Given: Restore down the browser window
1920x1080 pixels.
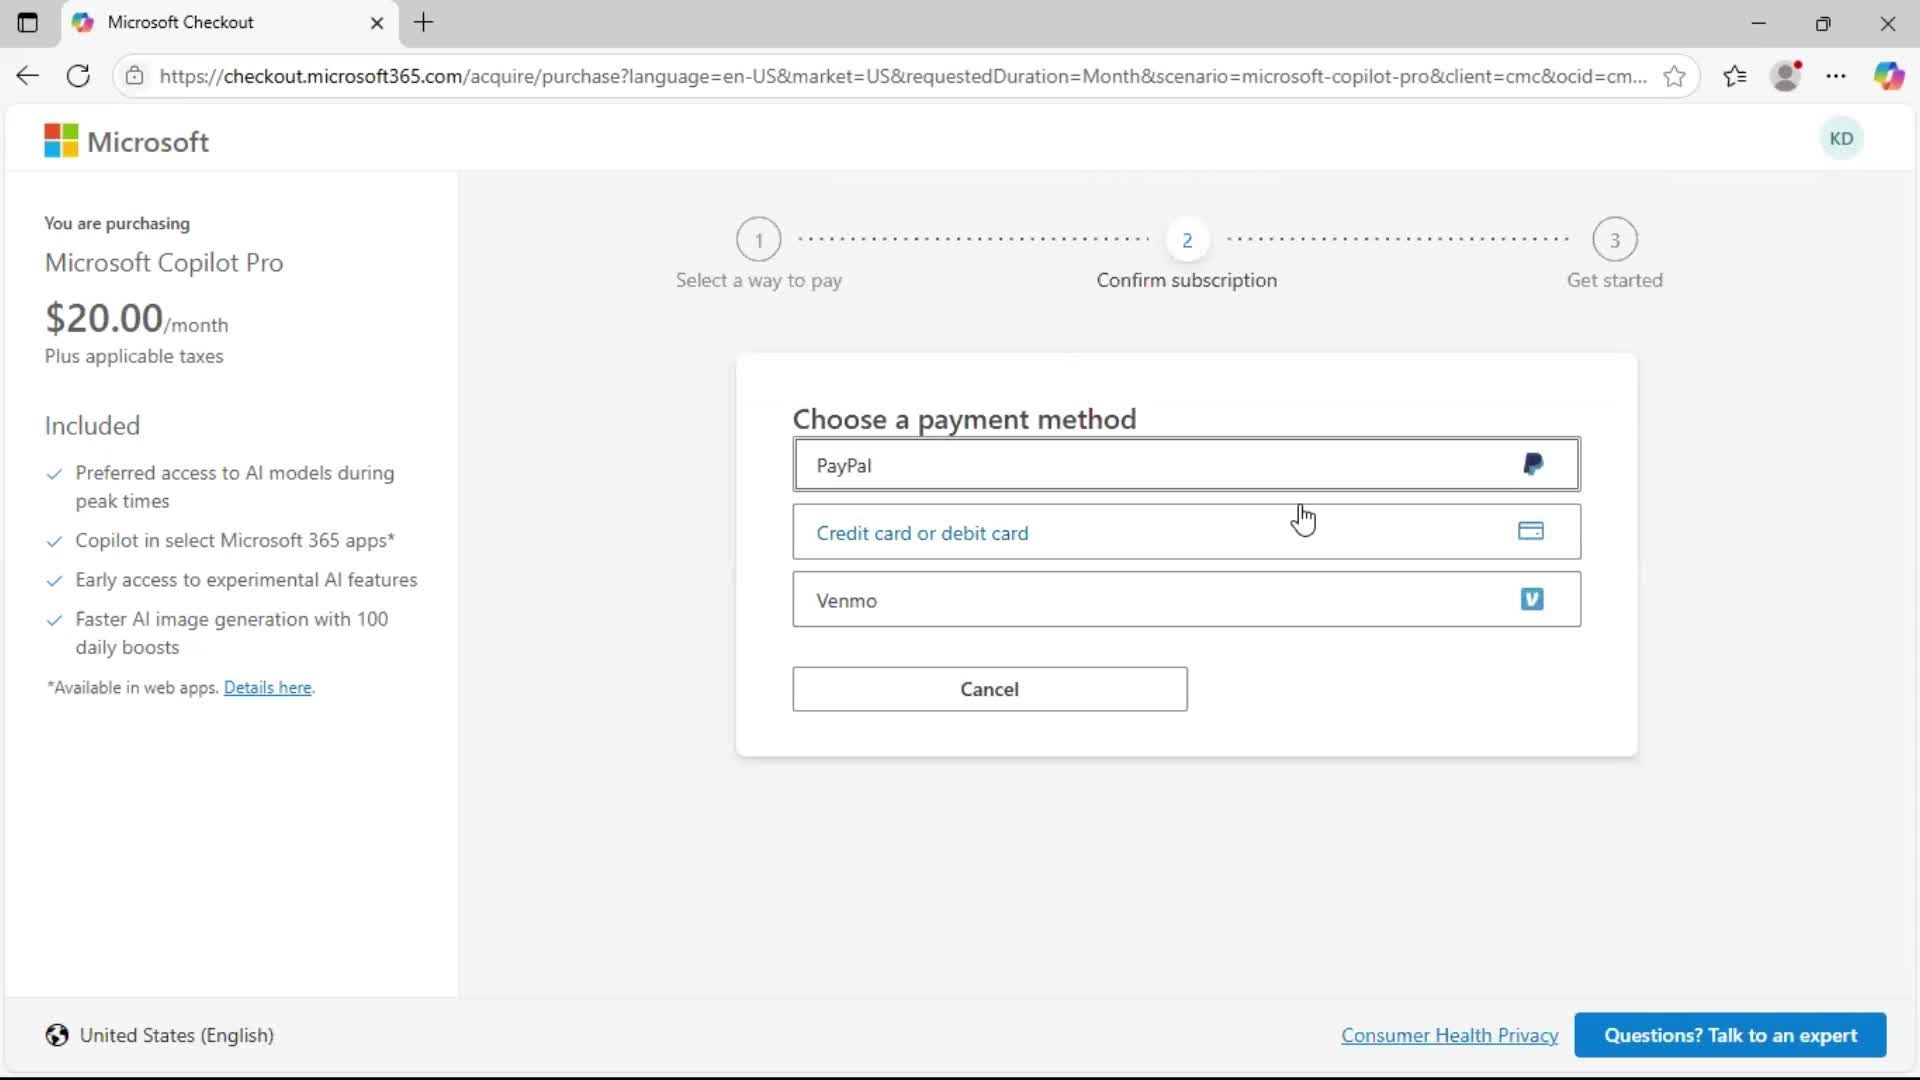Looking at the screenshot, I should 1823,23.
